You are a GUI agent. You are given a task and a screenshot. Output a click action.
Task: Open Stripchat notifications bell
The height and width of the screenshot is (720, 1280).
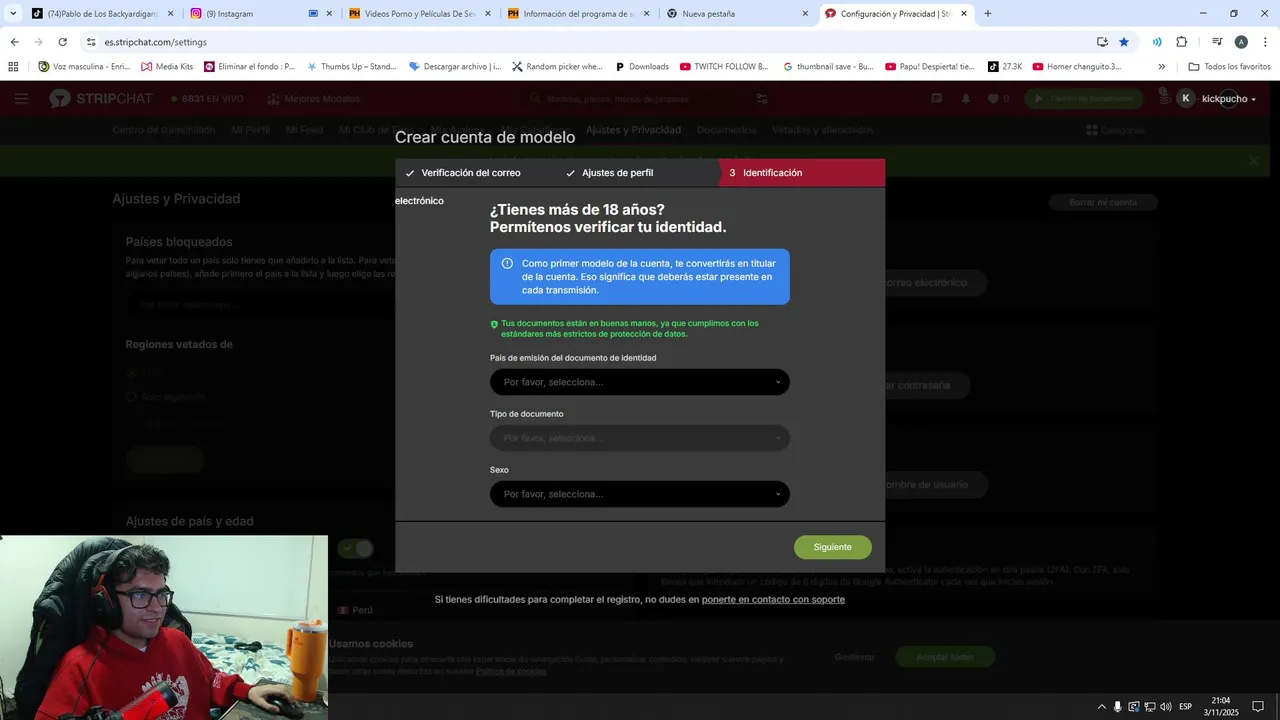pyautogui.click(x=966, y=99)
